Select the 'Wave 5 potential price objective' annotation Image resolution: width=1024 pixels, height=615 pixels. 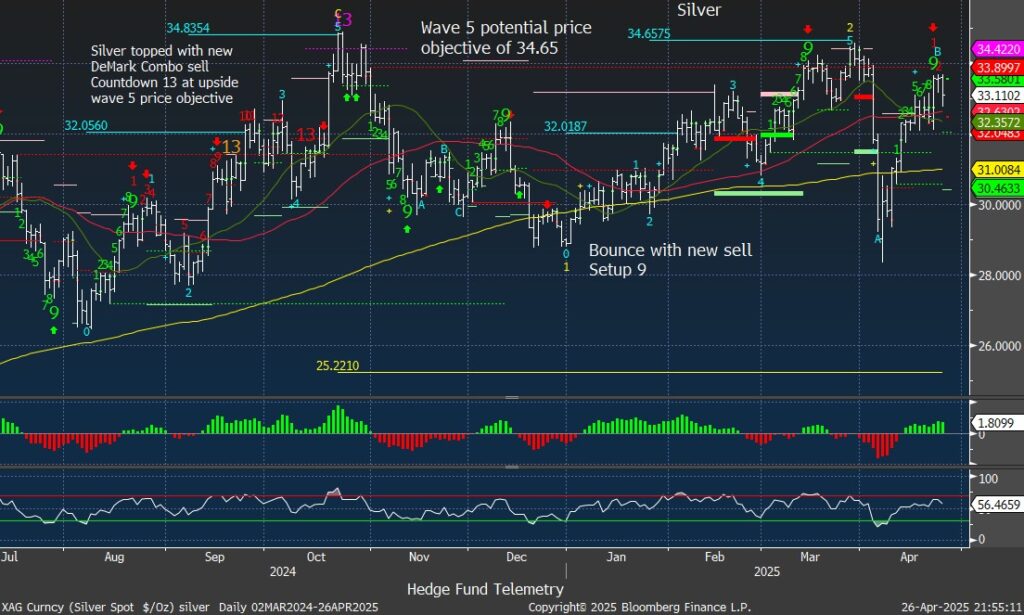click(505, 37)
